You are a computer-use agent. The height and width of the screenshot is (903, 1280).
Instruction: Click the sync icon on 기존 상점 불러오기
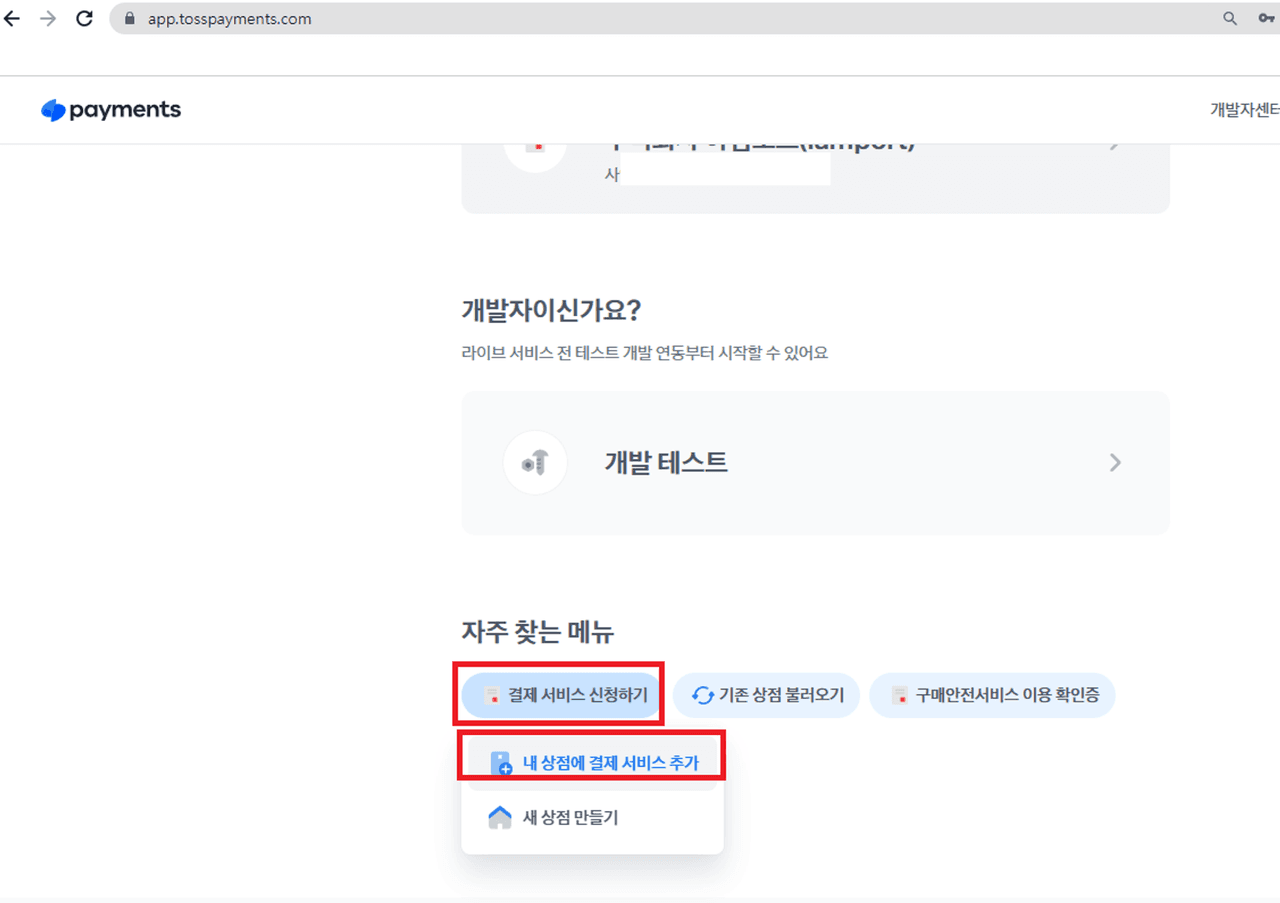702,696
